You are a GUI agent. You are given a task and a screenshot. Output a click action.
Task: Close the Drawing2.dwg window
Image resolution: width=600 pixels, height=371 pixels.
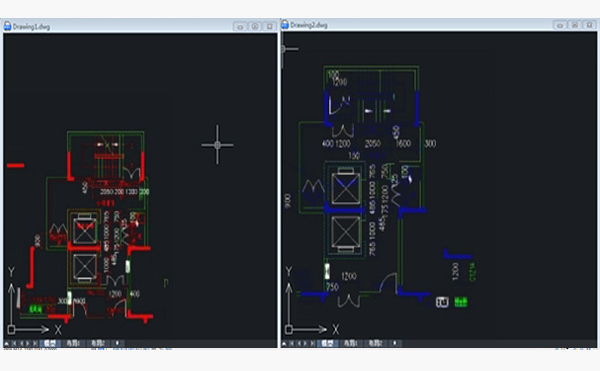click(x=589, y=25)
